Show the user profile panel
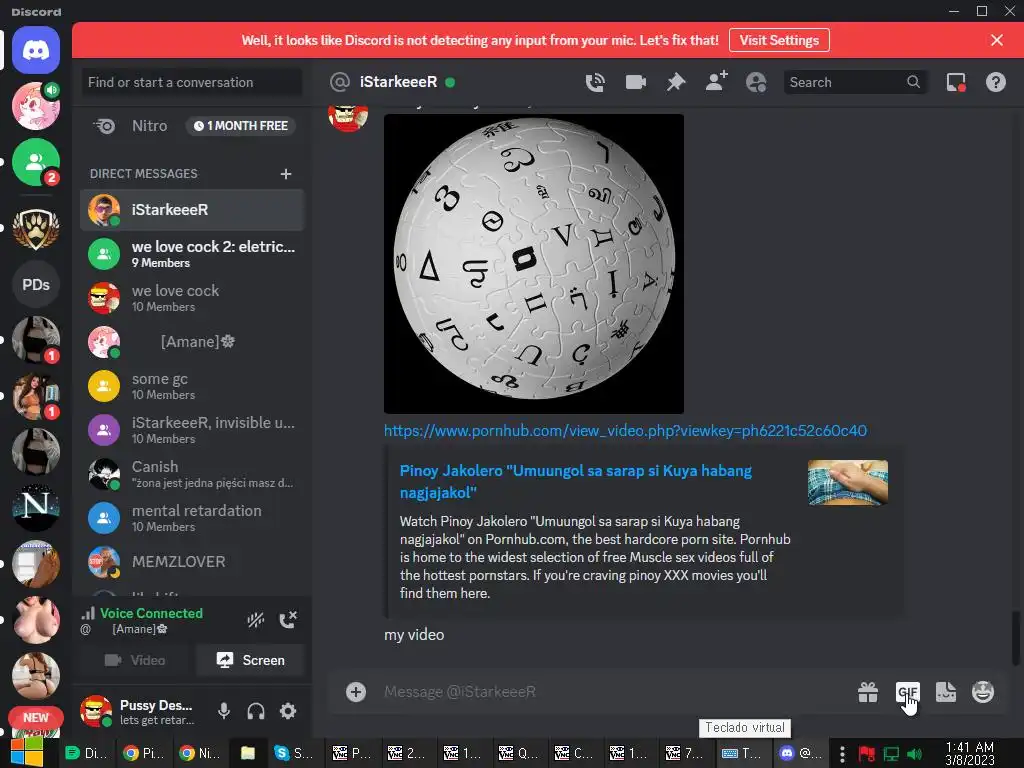 756,82
